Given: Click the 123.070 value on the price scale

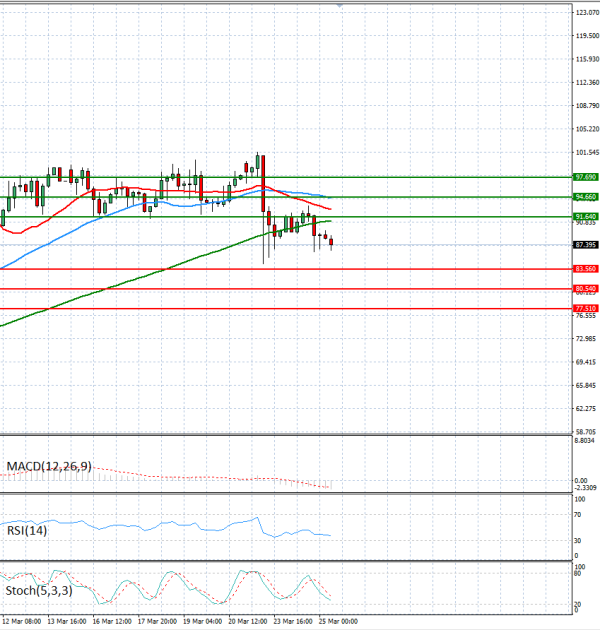Looking at the screenshot, I should click(586, 13).
